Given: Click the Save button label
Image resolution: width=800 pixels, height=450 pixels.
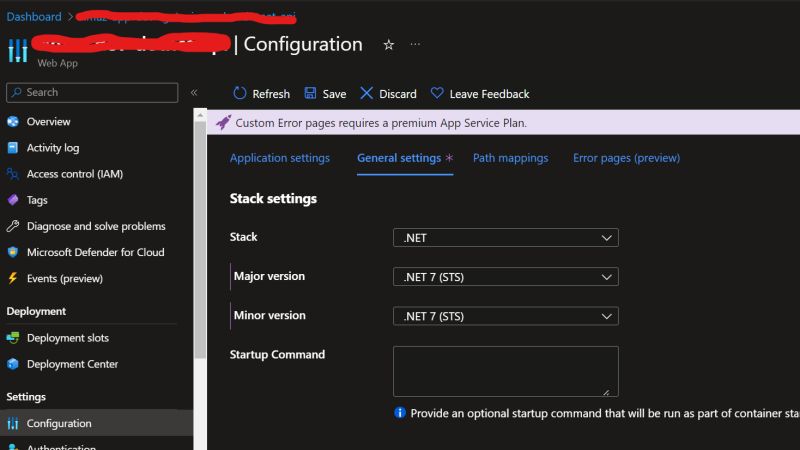Looking at the screenshot, I should pos(334,94).
